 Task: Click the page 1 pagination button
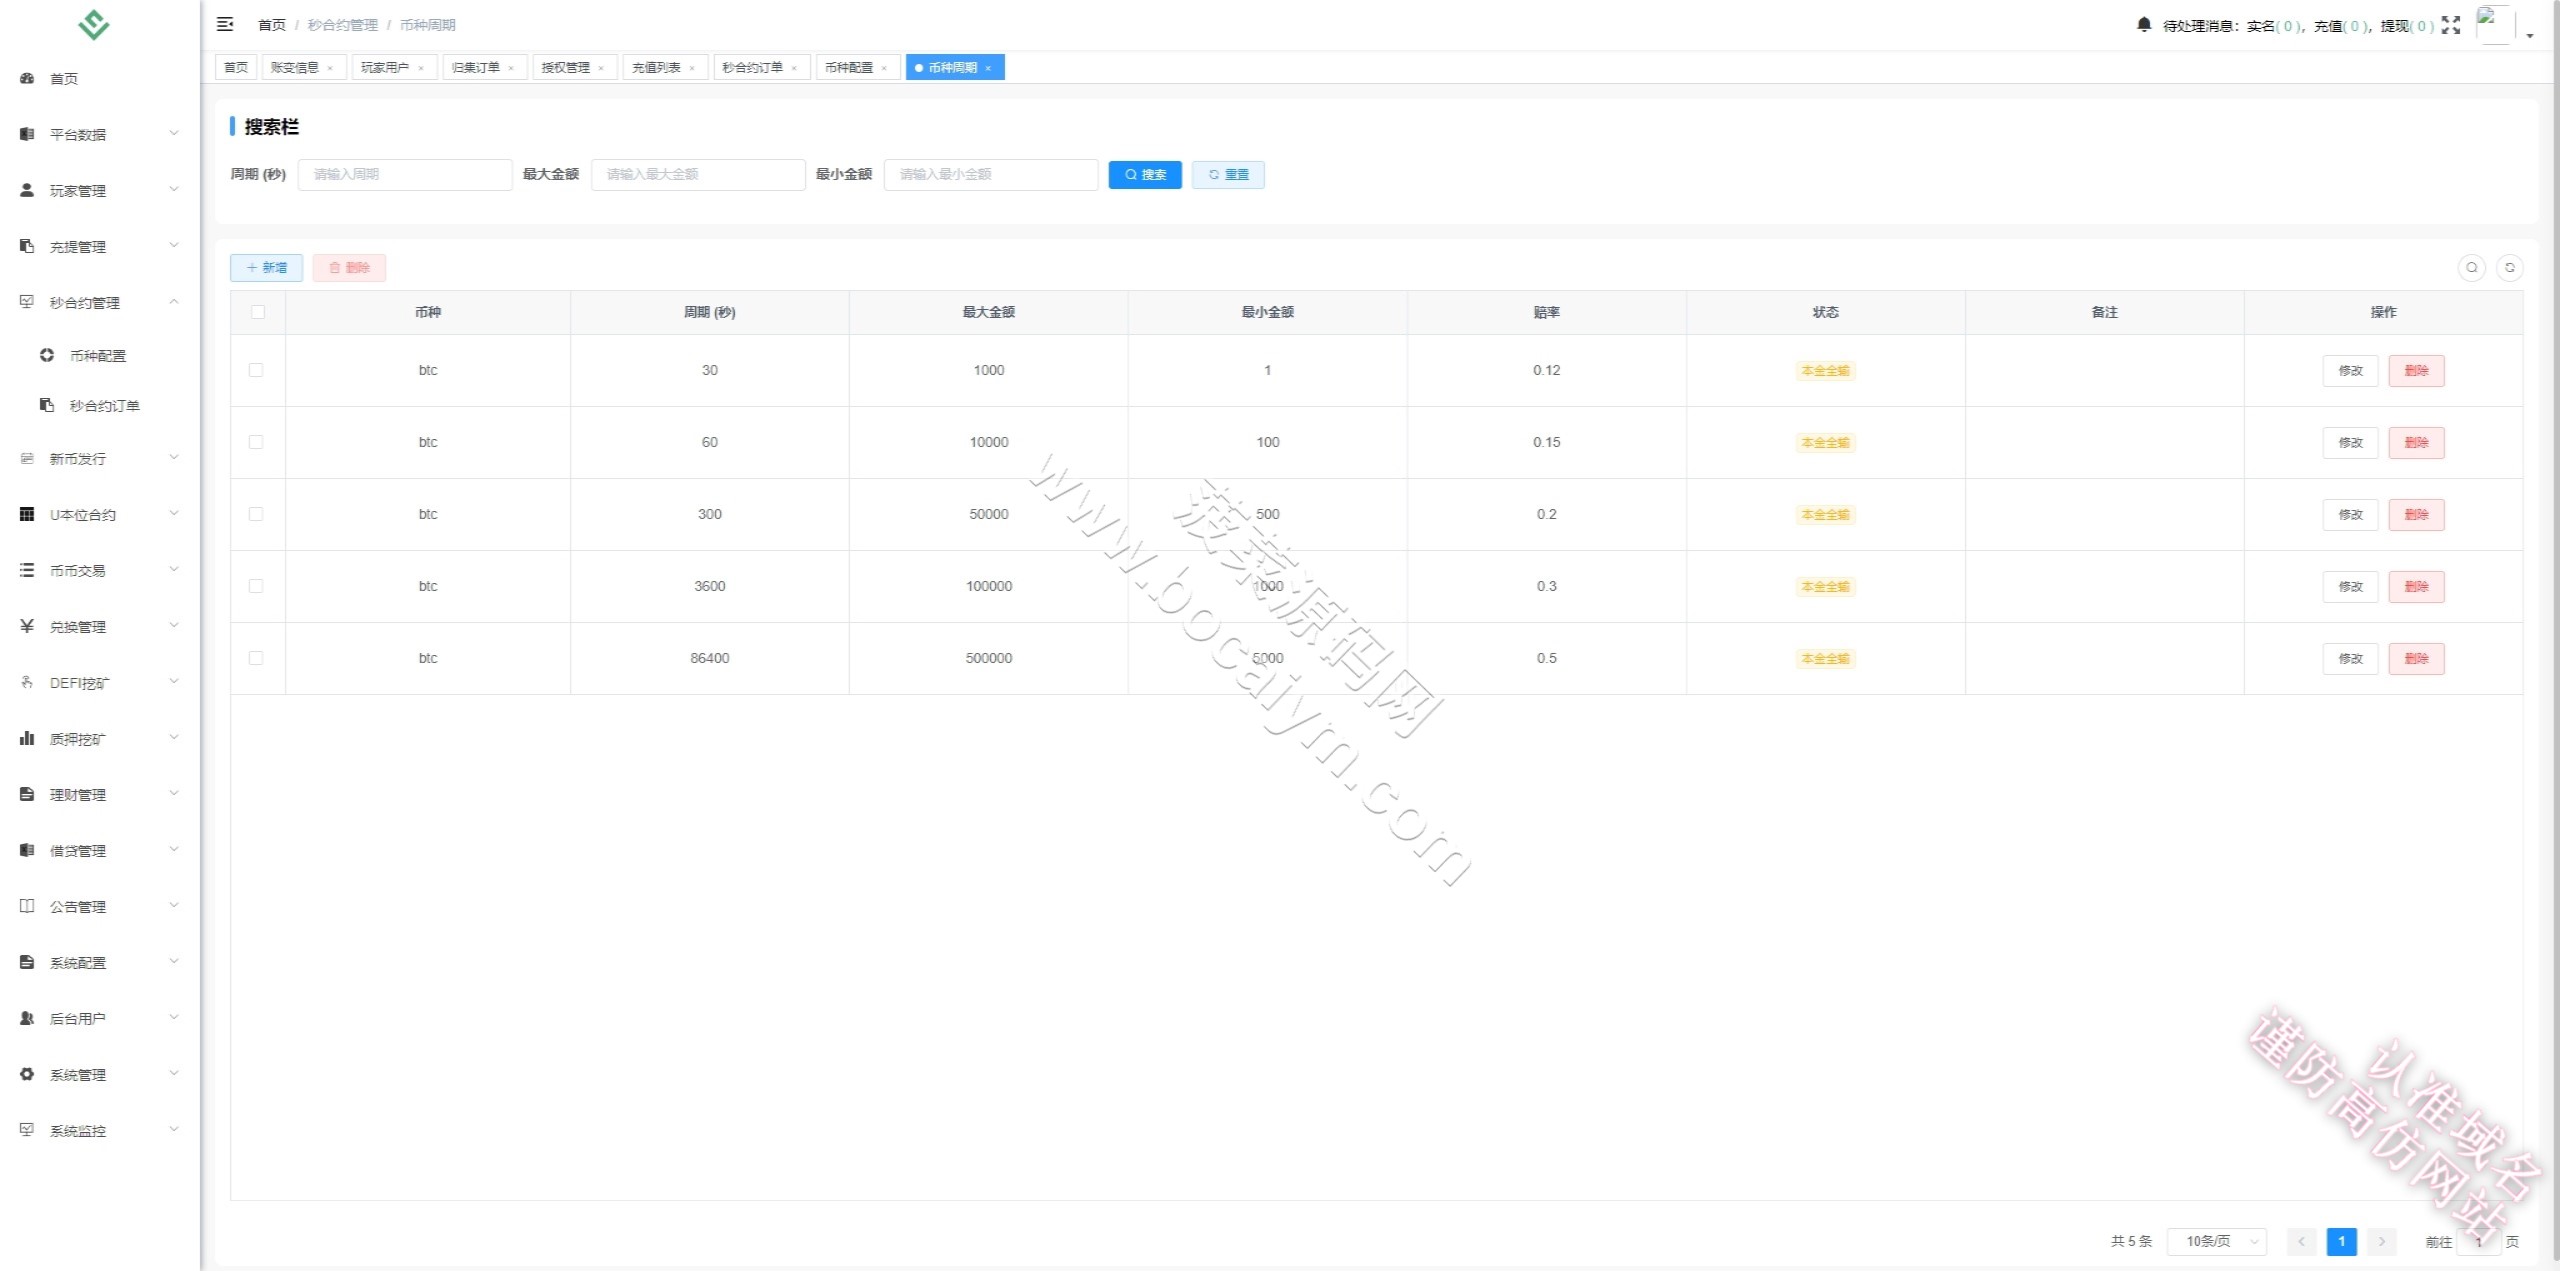coord(2341,1241)
